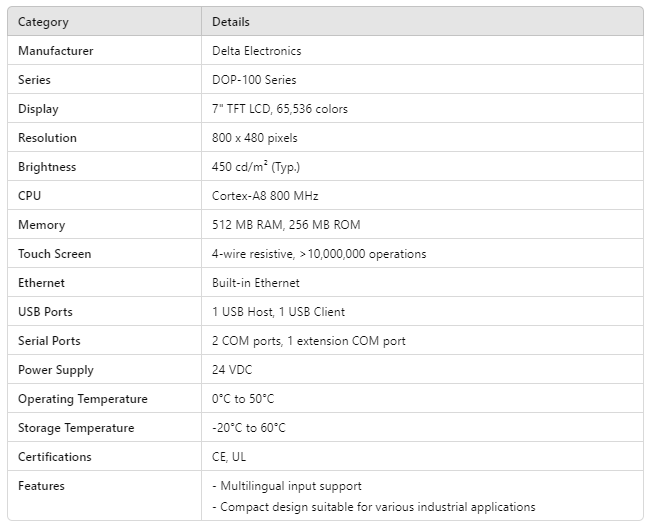This screenshot has height=528, width=651.
Task: Select the DOP-100 Series value
Action: (254, 80)
